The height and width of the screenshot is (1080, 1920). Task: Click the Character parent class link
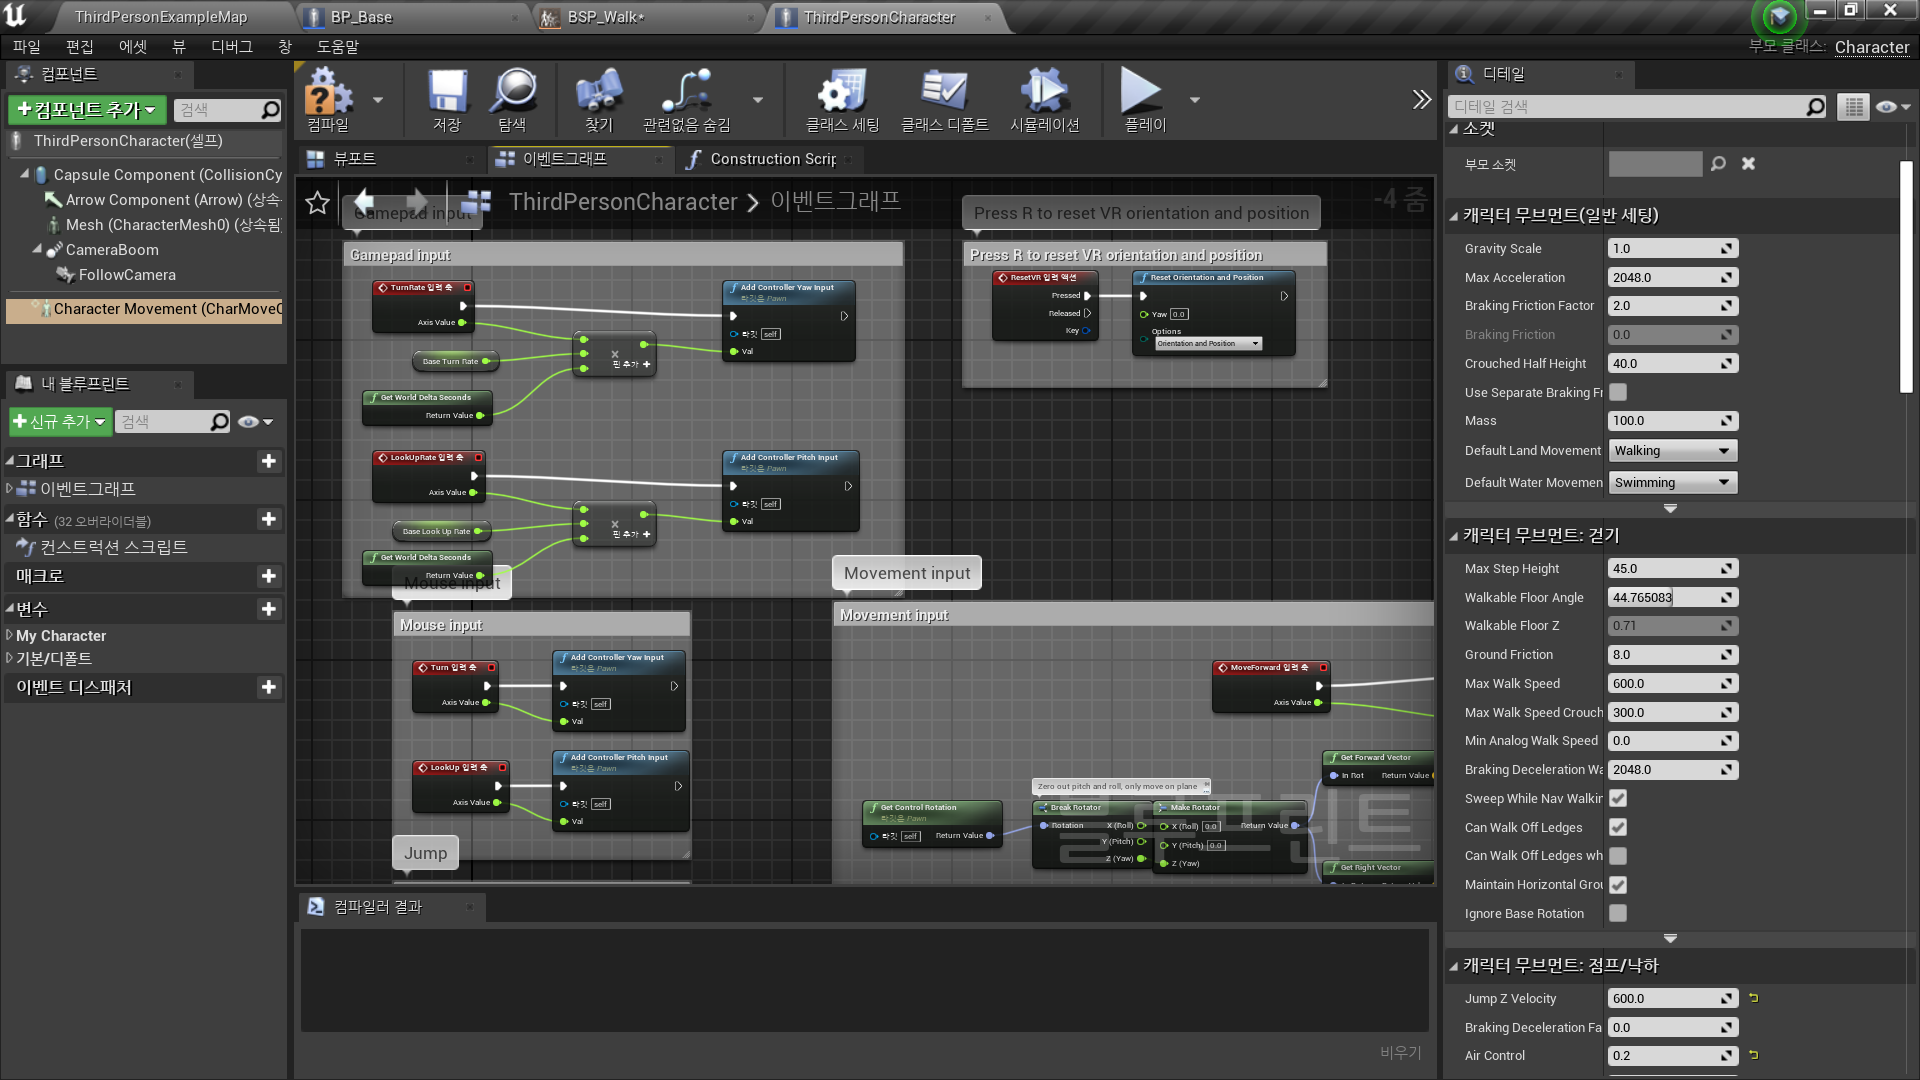1871,47
